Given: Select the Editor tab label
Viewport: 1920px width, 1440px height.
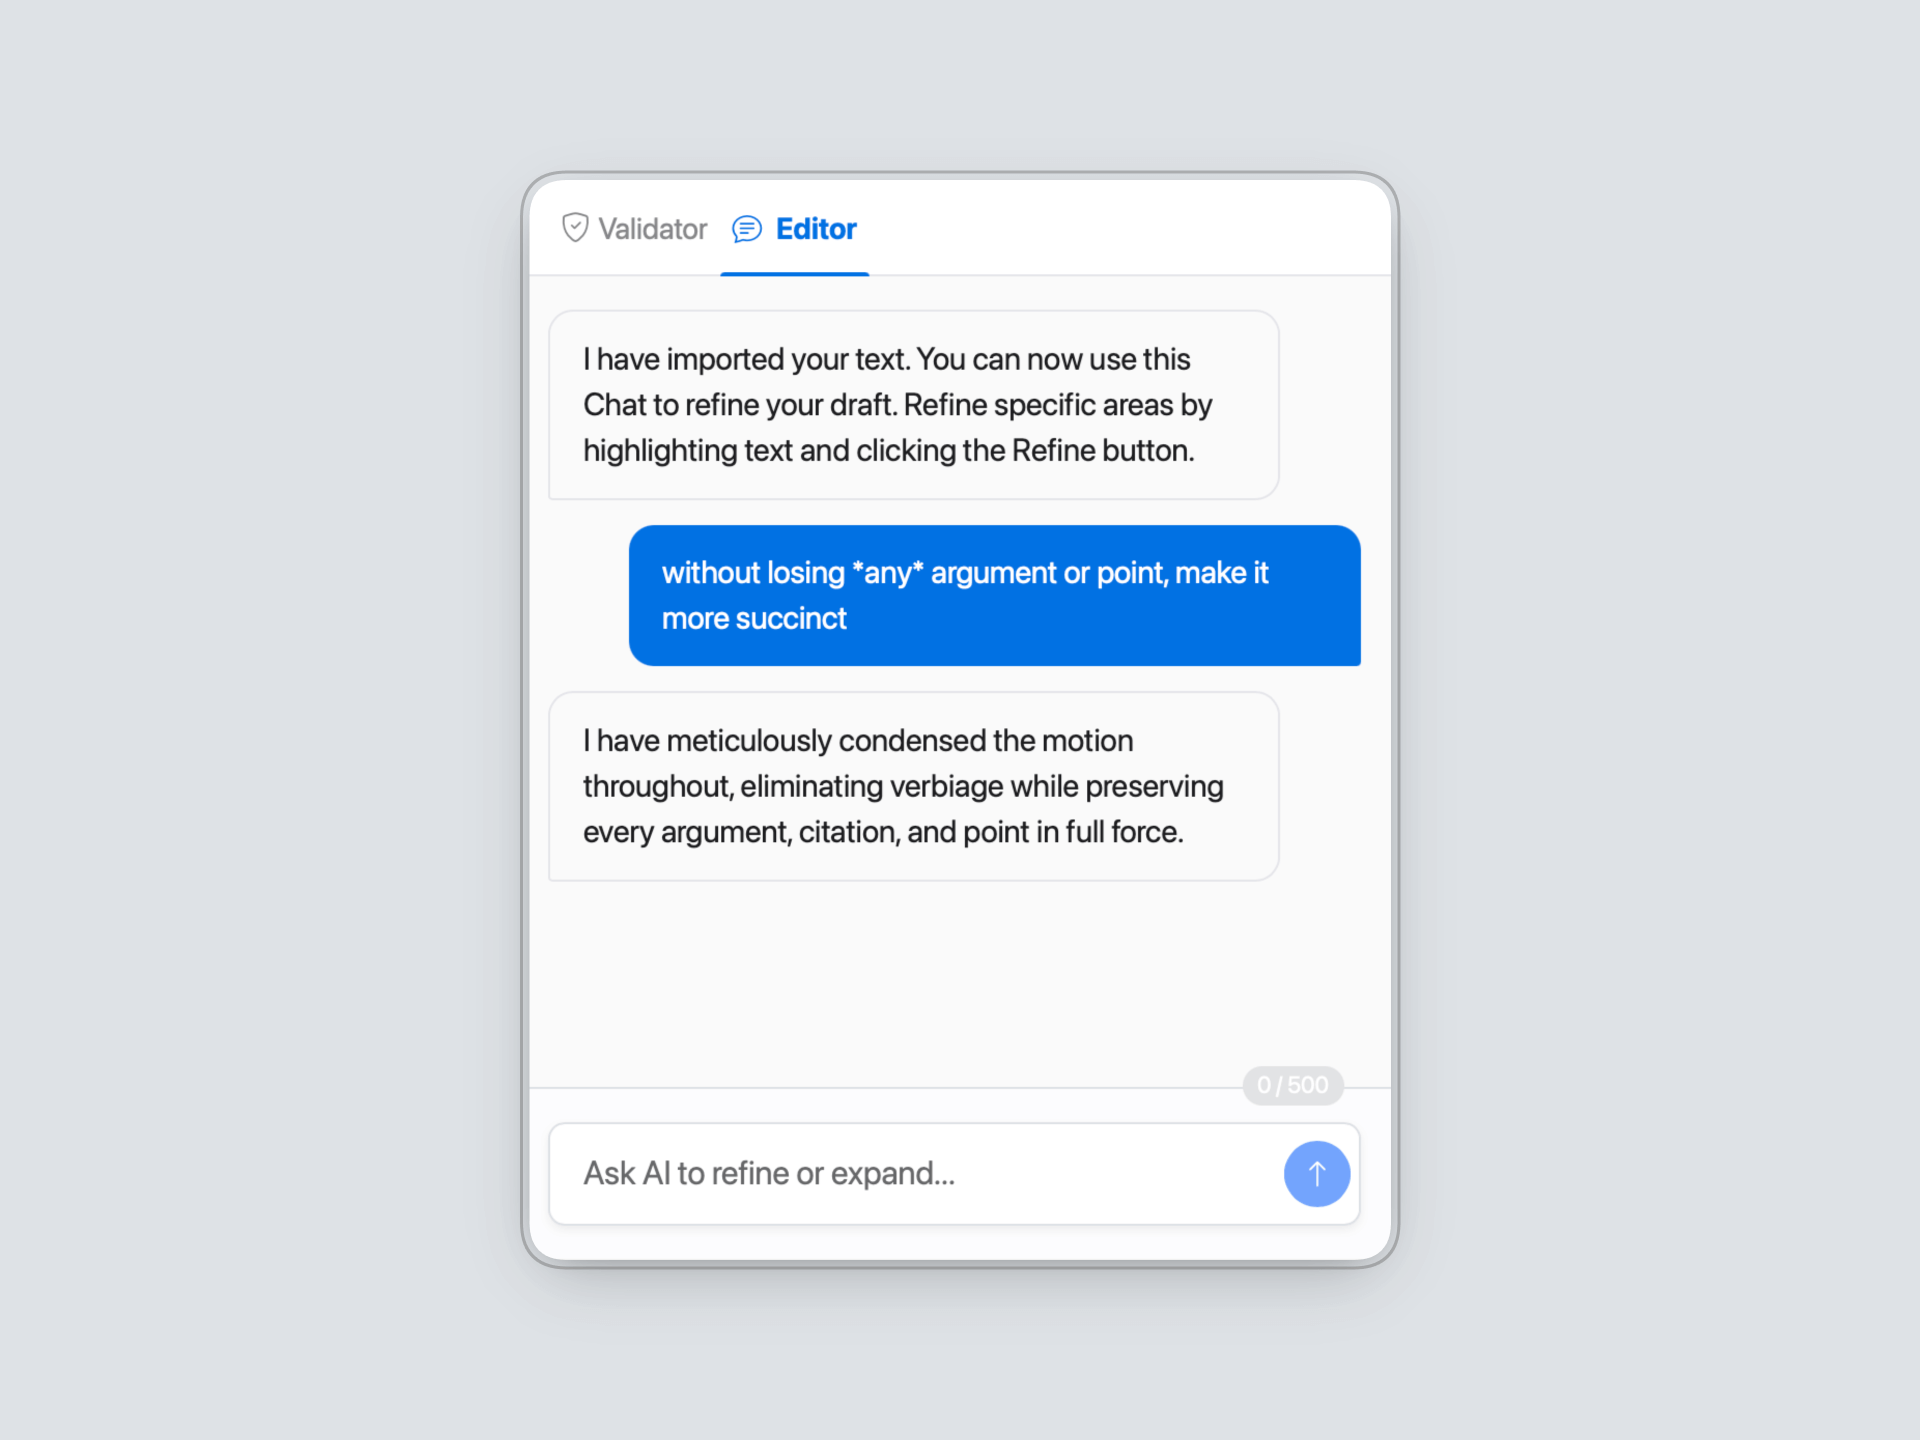Looking at the screenshot, I should 816,229.
